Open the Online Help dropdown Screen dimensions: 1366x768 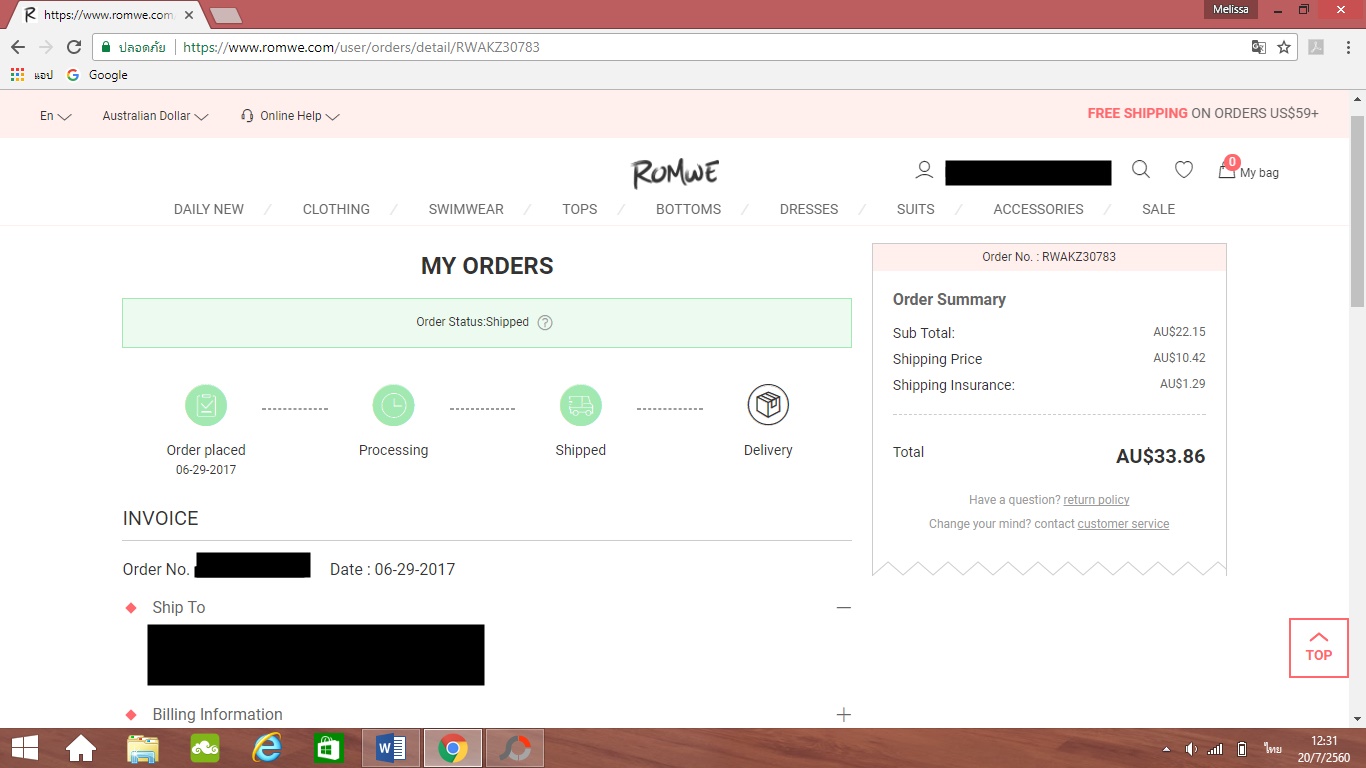coord(291,116)
